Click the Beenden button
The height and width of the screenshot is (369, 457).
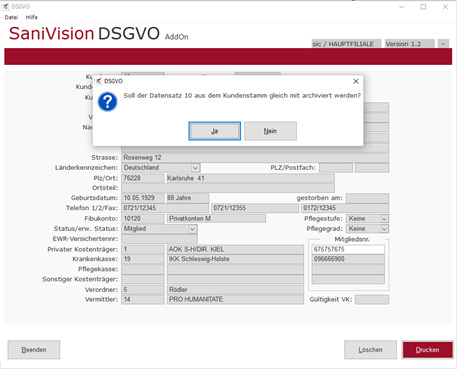(x=34, y=350)
